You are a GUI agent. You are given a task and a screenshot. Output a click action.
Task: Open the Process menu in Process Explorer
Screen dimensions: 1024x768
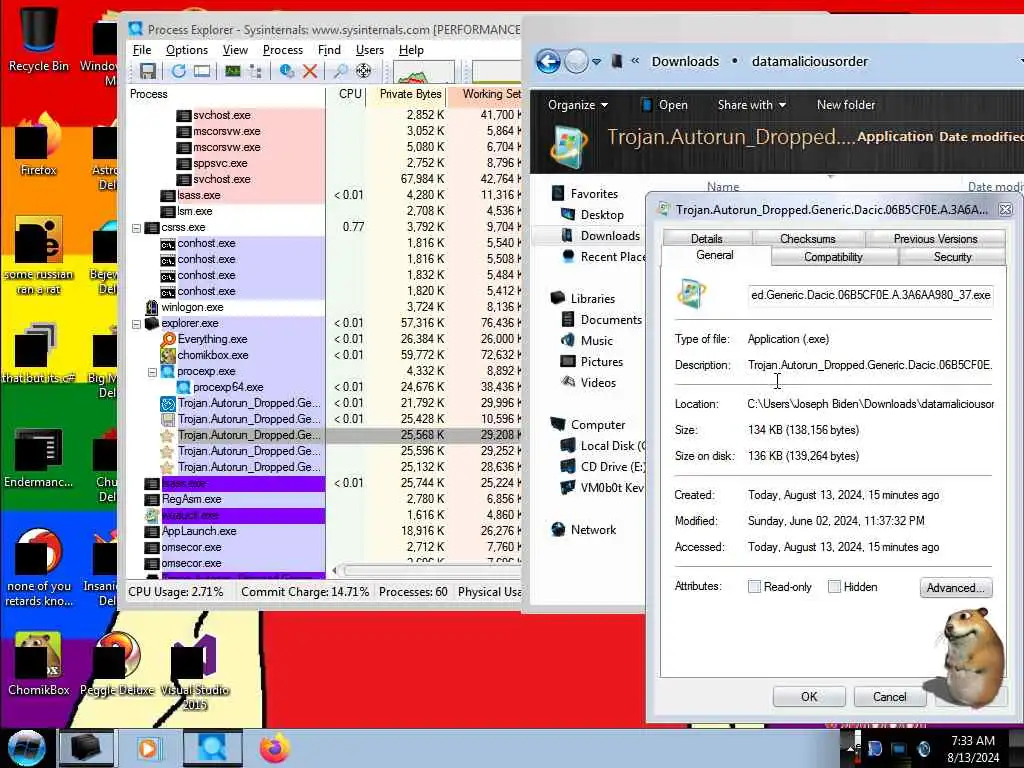tap(283, 50)
